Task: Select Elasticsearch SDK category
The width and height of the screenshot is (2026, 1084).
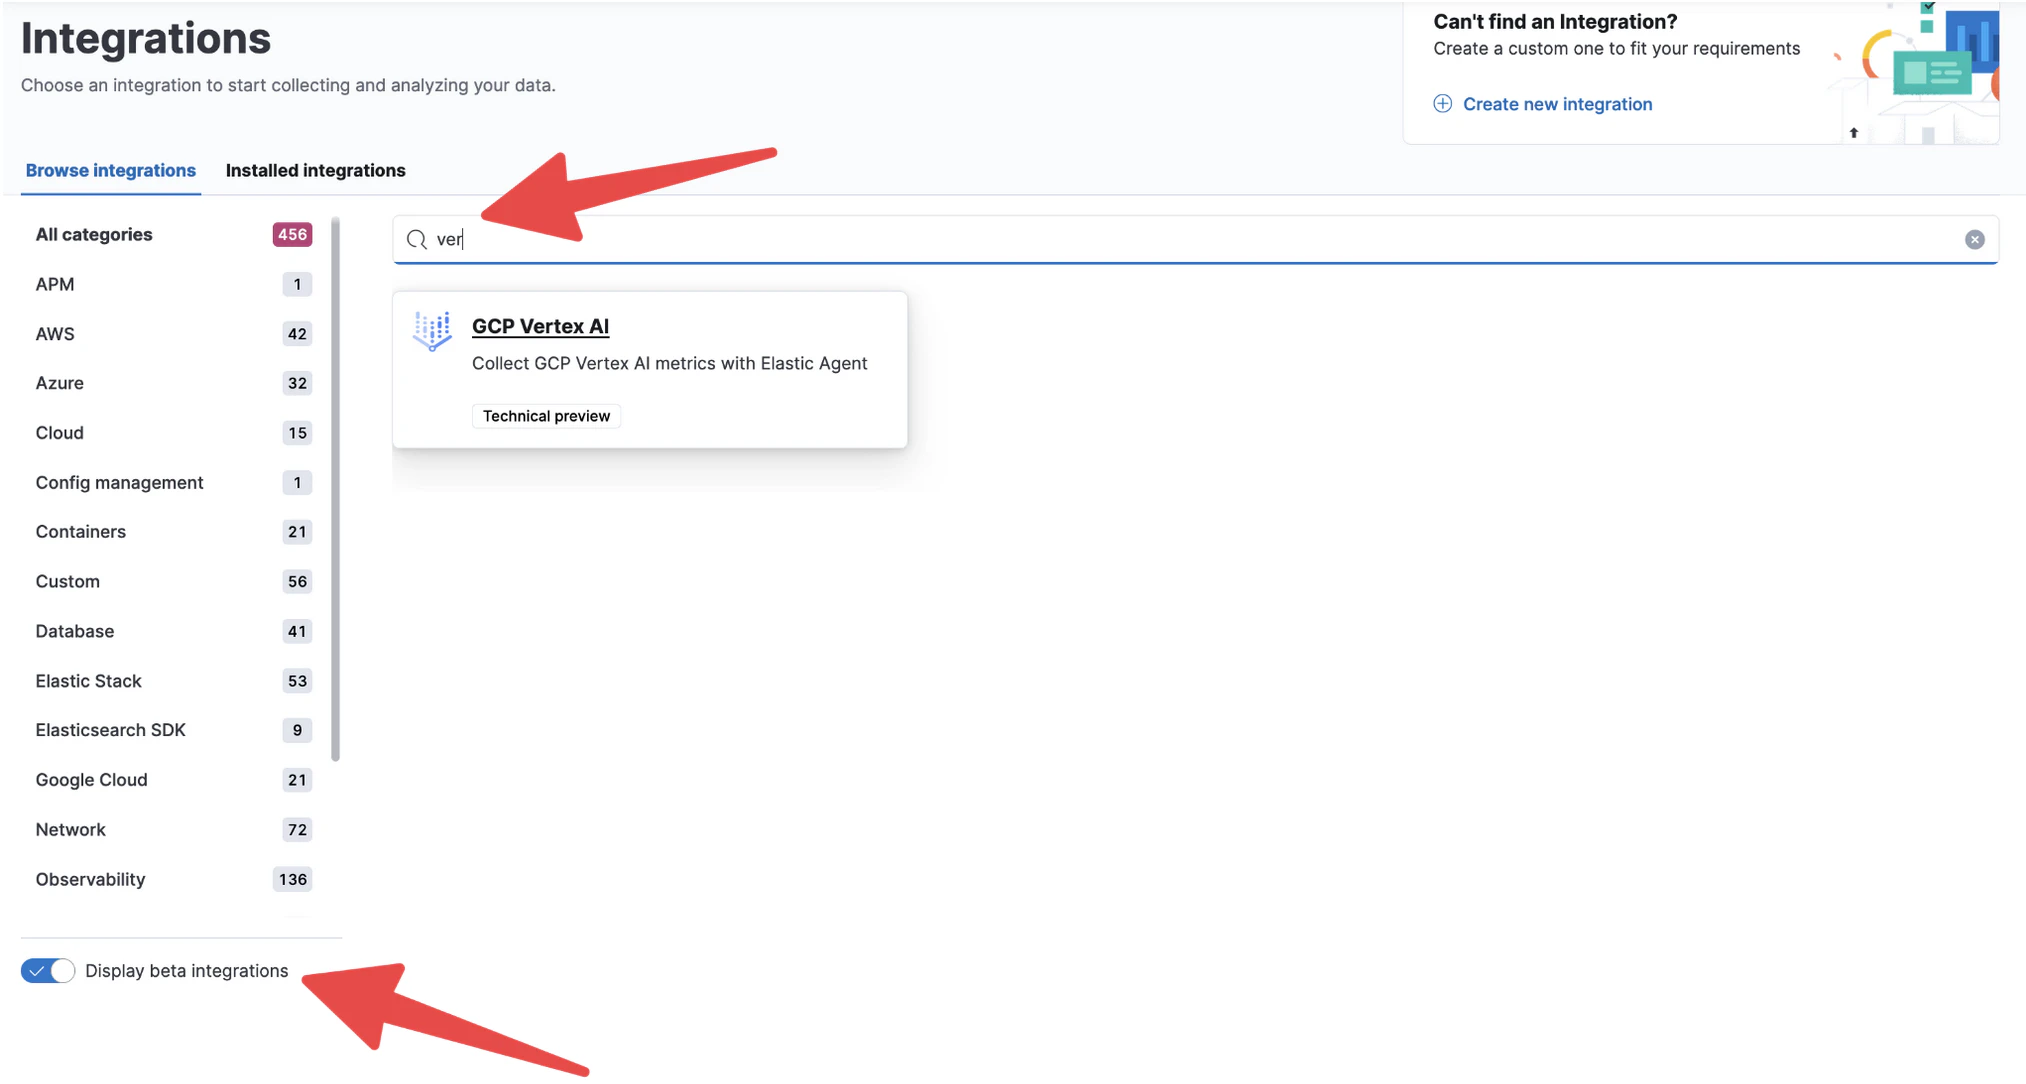Action: pyautogui.click(x=173, y=730)
